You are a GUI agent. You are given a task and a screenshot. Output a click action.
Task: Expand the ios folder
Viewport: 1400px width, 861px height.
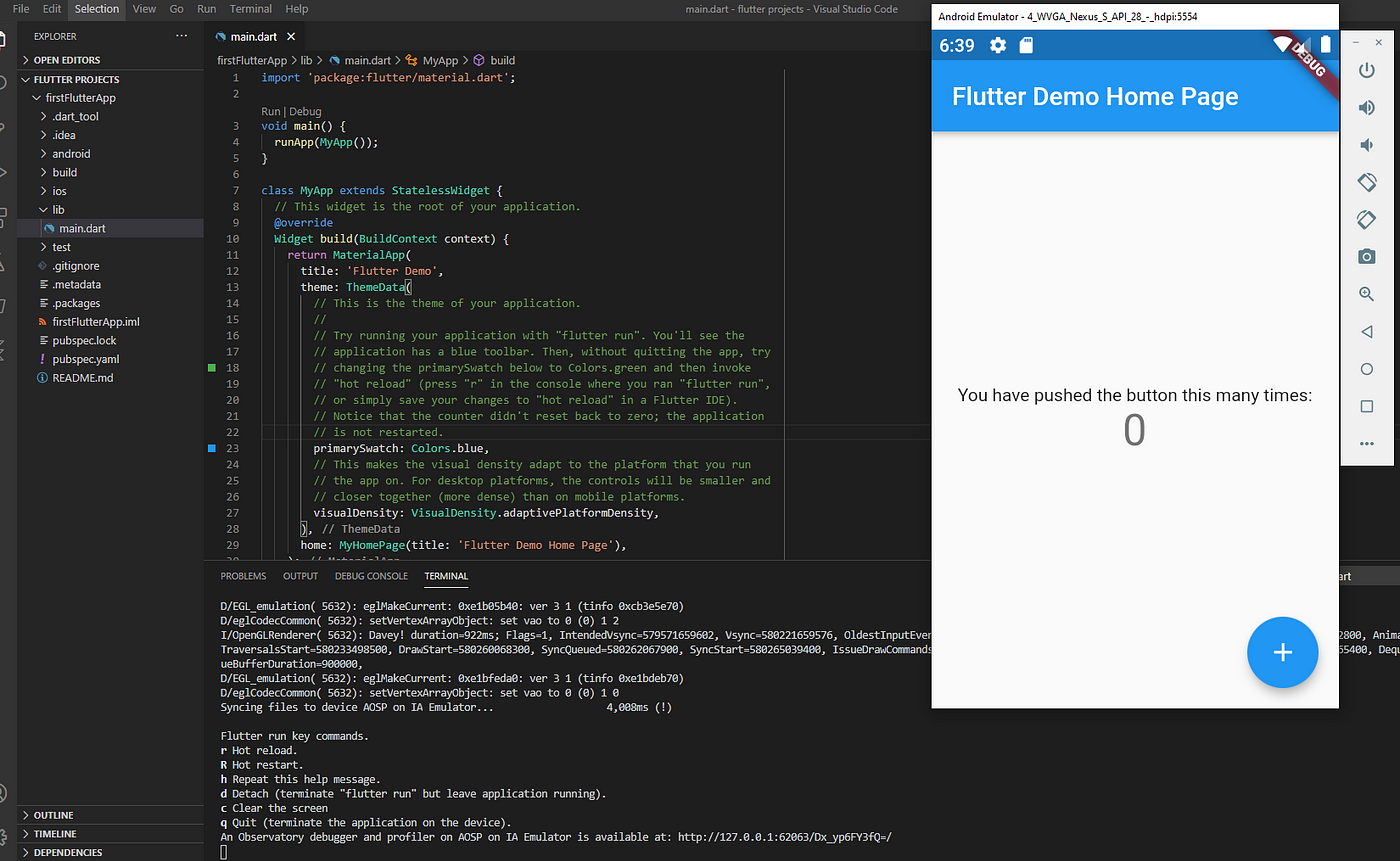point(110,191)
